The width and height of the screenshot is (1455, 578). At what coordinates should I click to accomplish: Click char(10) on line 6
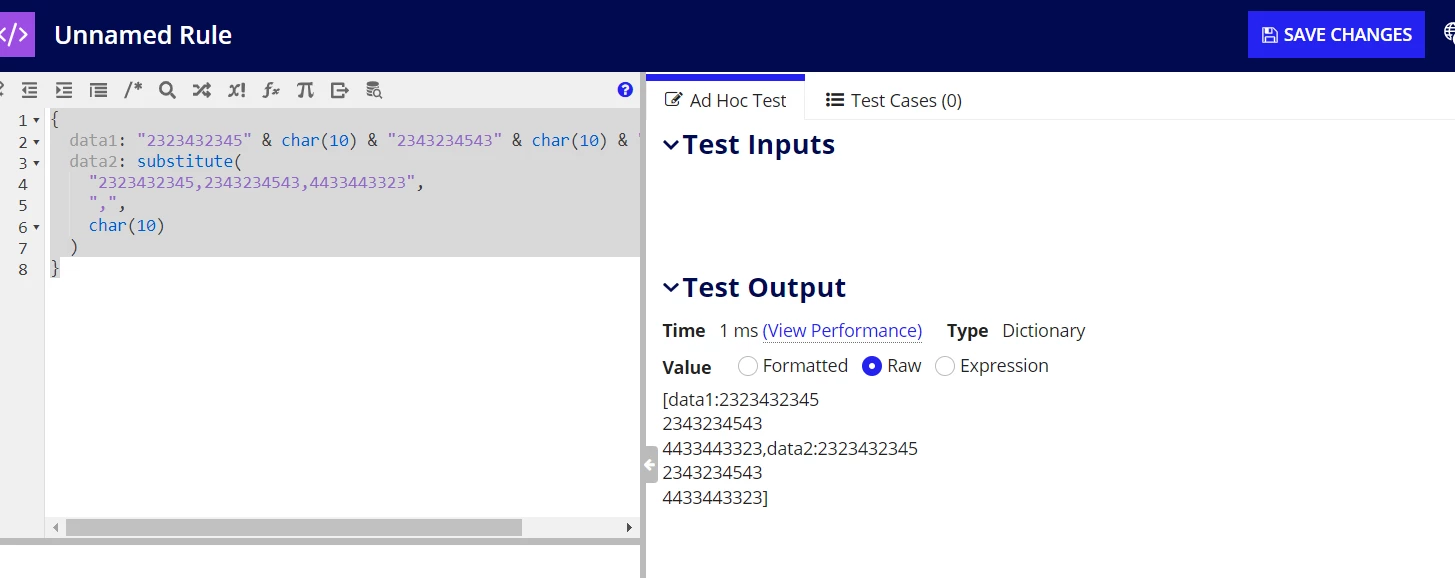tap(126, 226)
